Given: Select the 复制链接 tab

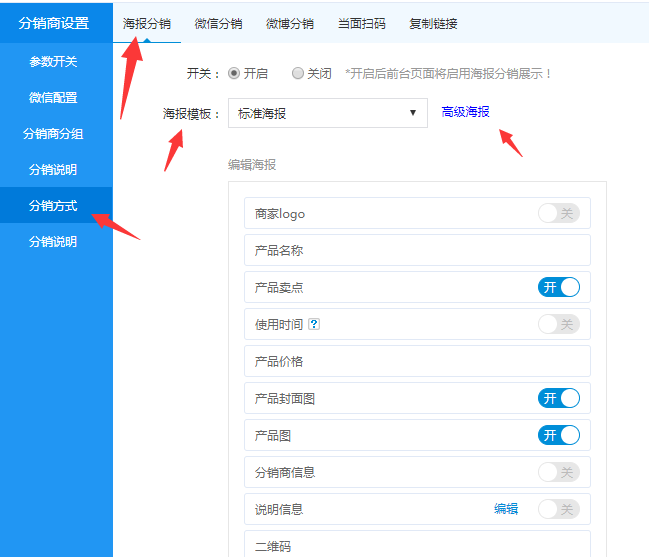Looking at the screenshot, I should 433,23.
